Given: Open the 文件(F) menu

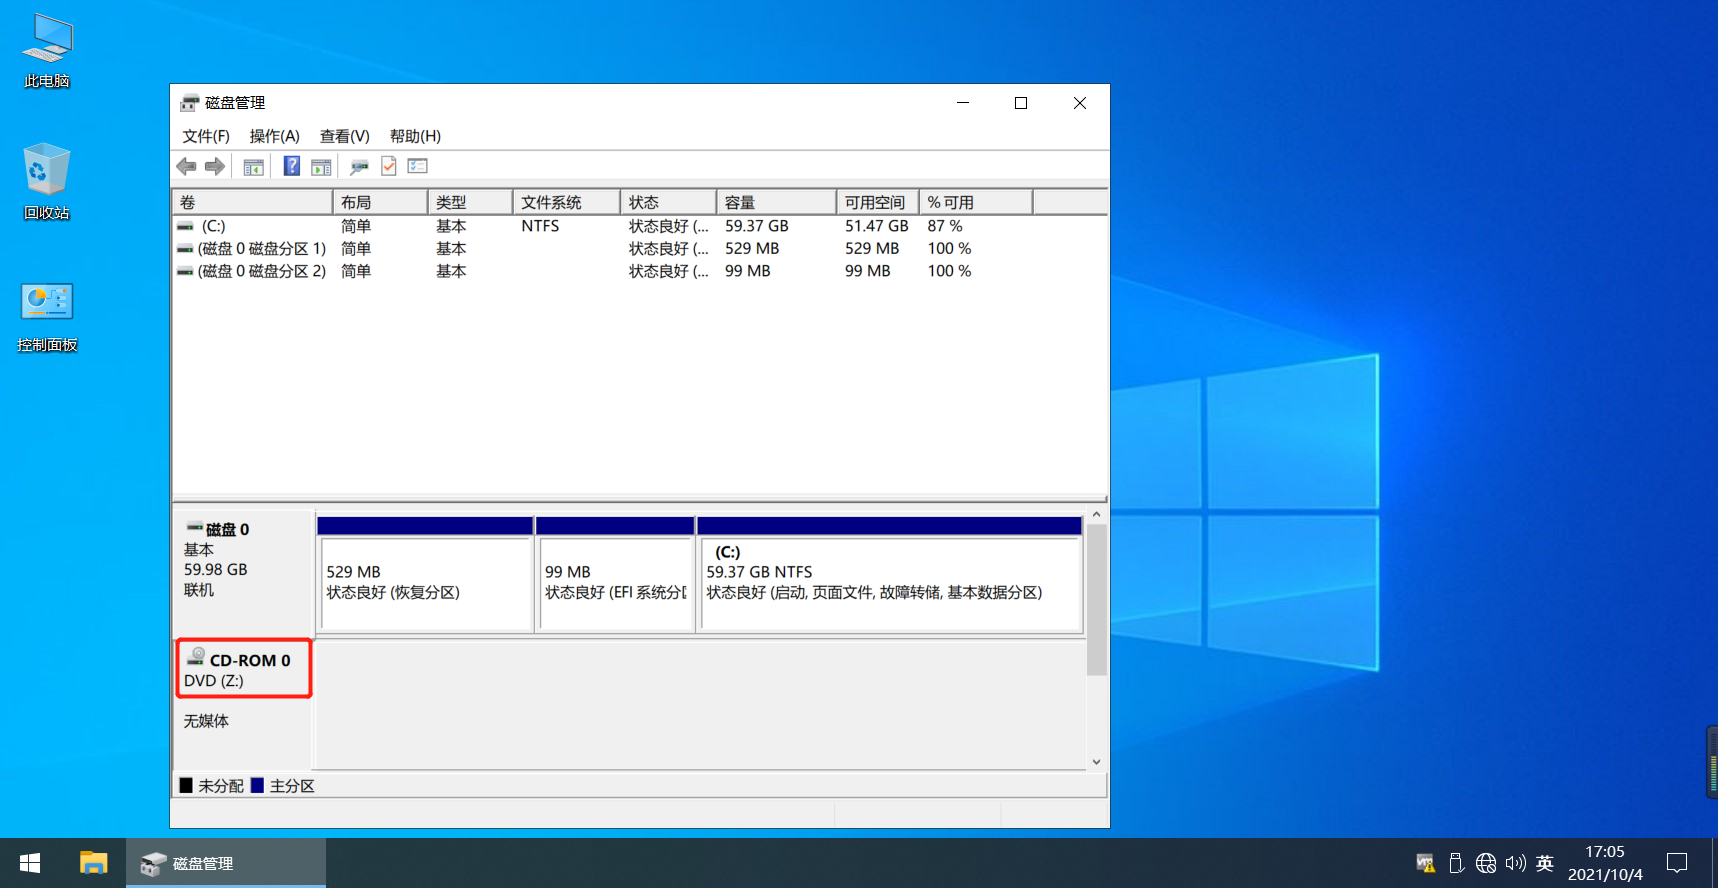Looking at the screenshot, I should 206,136.
